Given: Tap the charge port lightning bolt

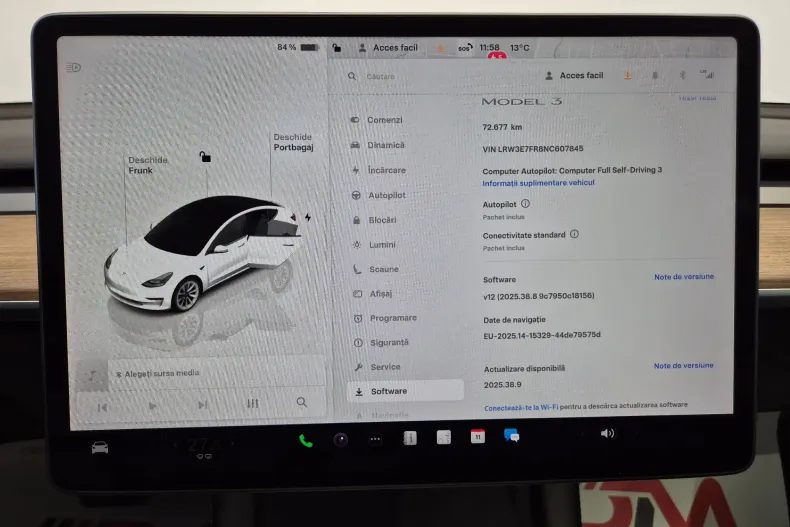Looking at the screenshot, I should 308,217.
